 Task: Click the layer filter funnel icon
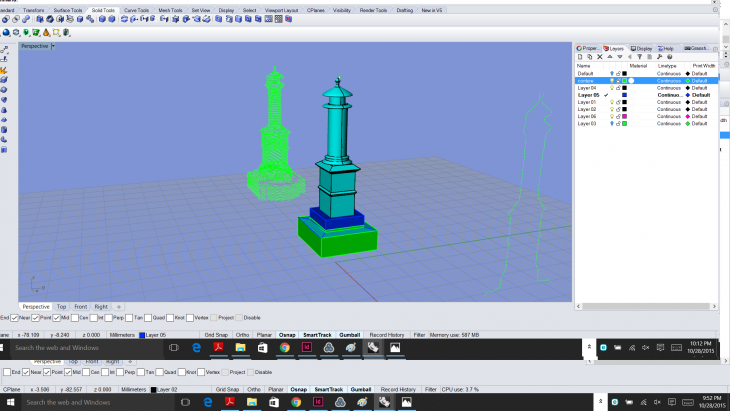[638, 57]
